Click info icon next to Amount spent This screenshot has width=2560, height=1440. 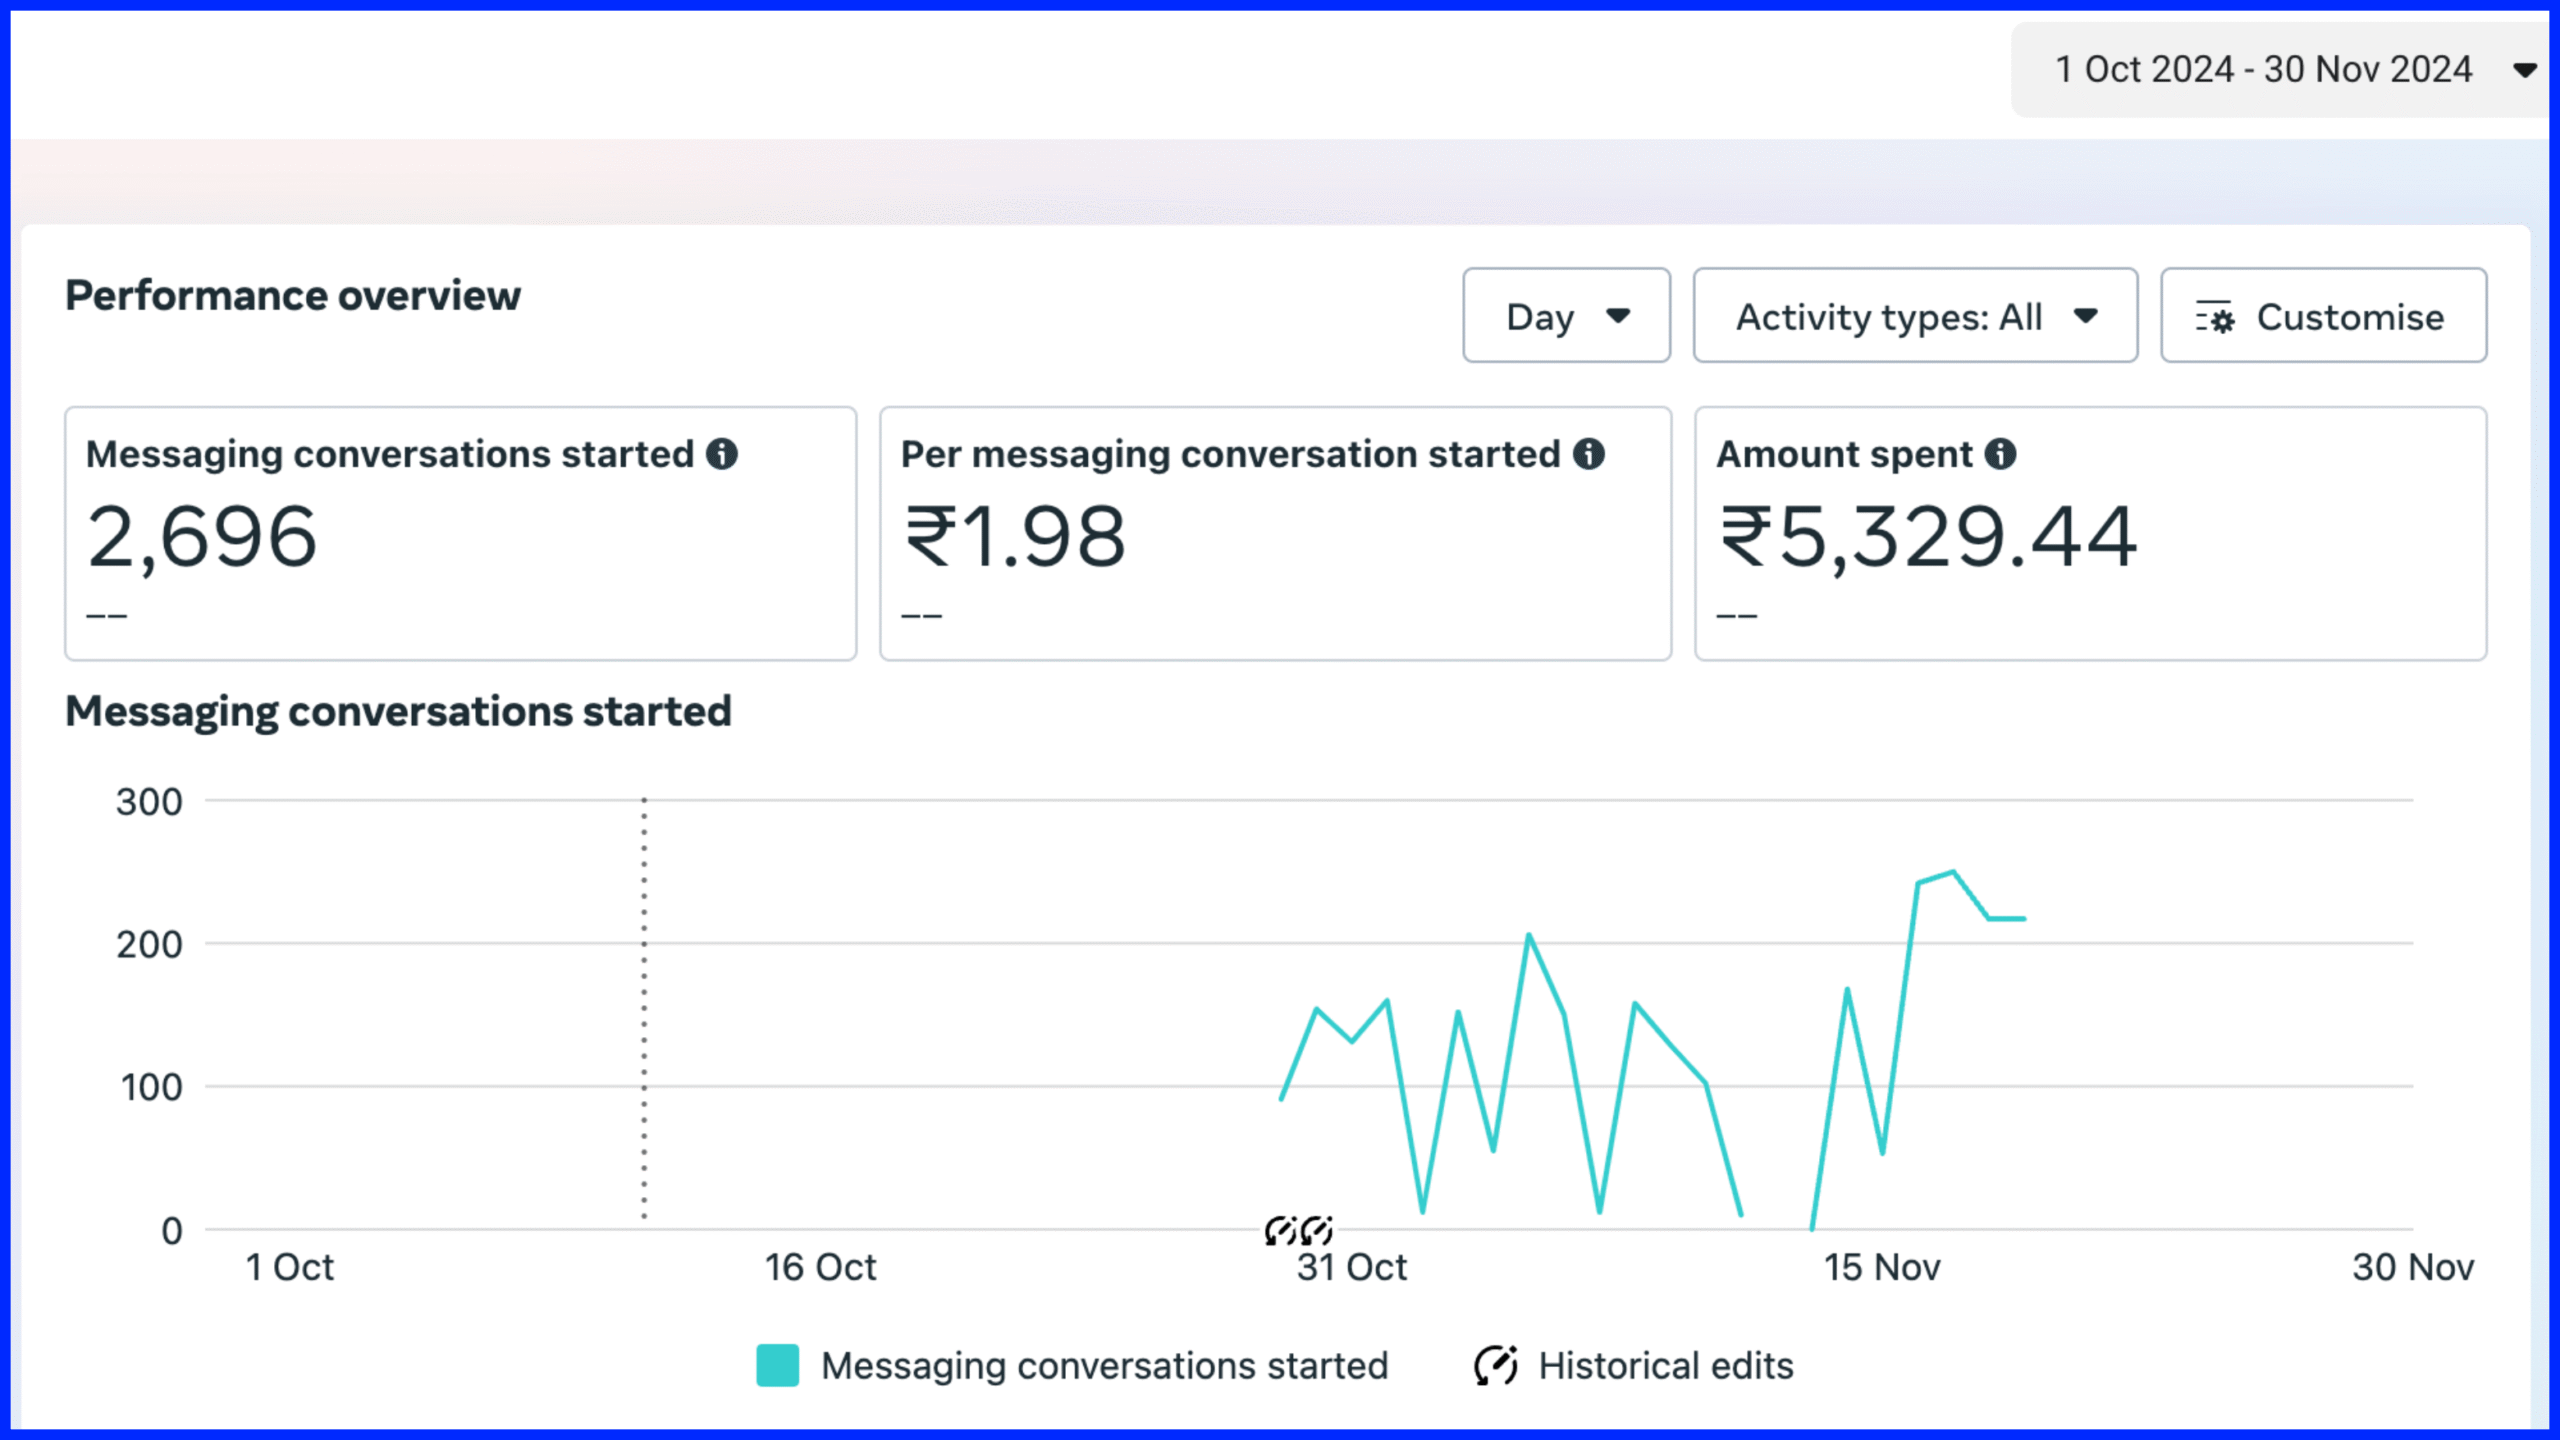pyautogui.click(x=2000, y=454)
